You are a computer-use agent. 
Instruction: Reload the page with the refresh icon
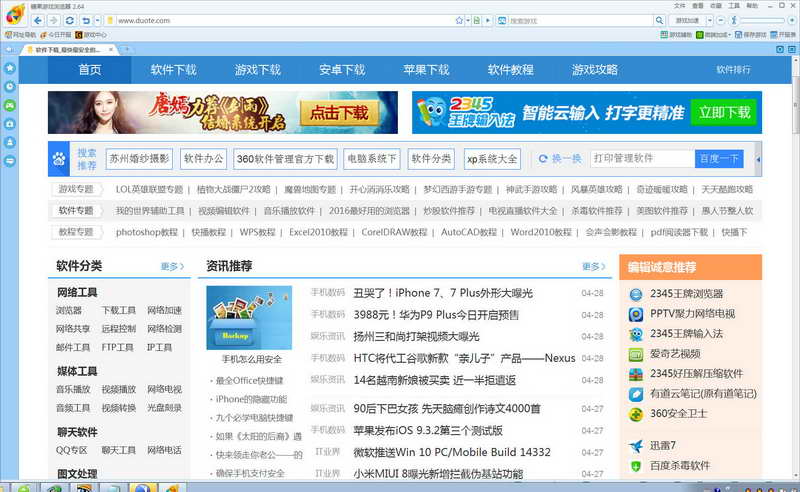point(70,20)
